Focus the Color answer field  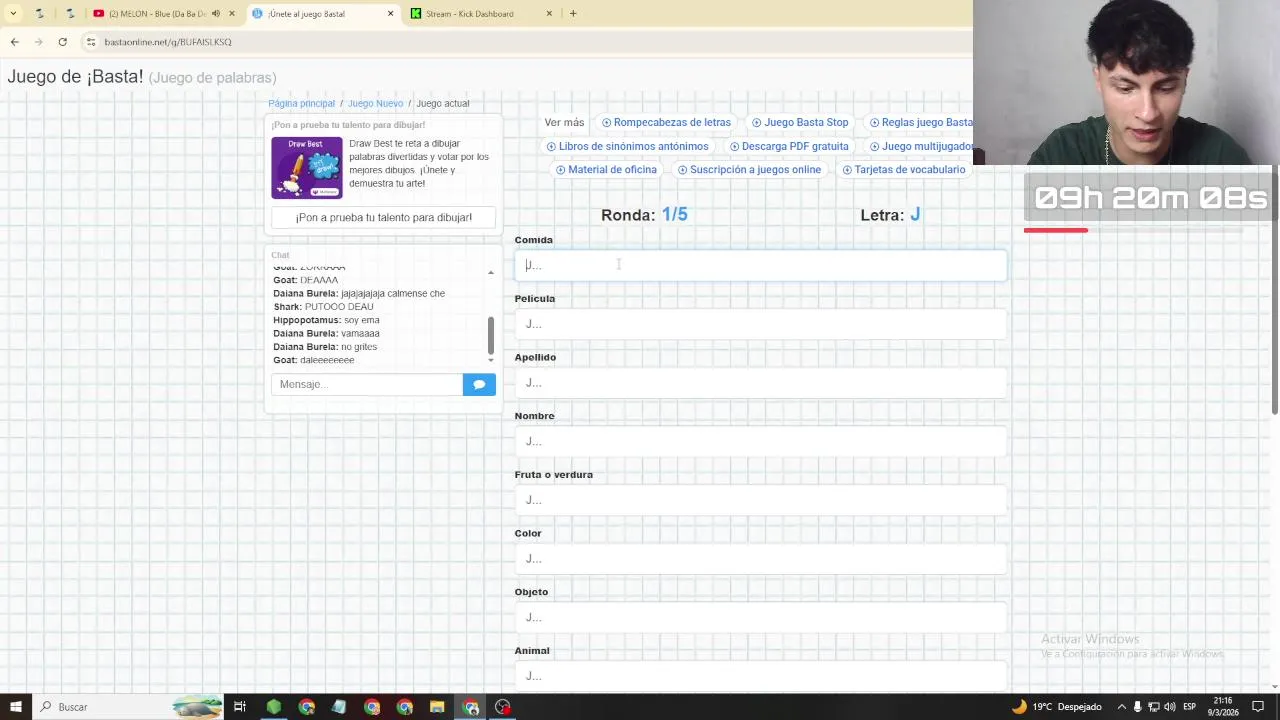click(x=760, y=559)
